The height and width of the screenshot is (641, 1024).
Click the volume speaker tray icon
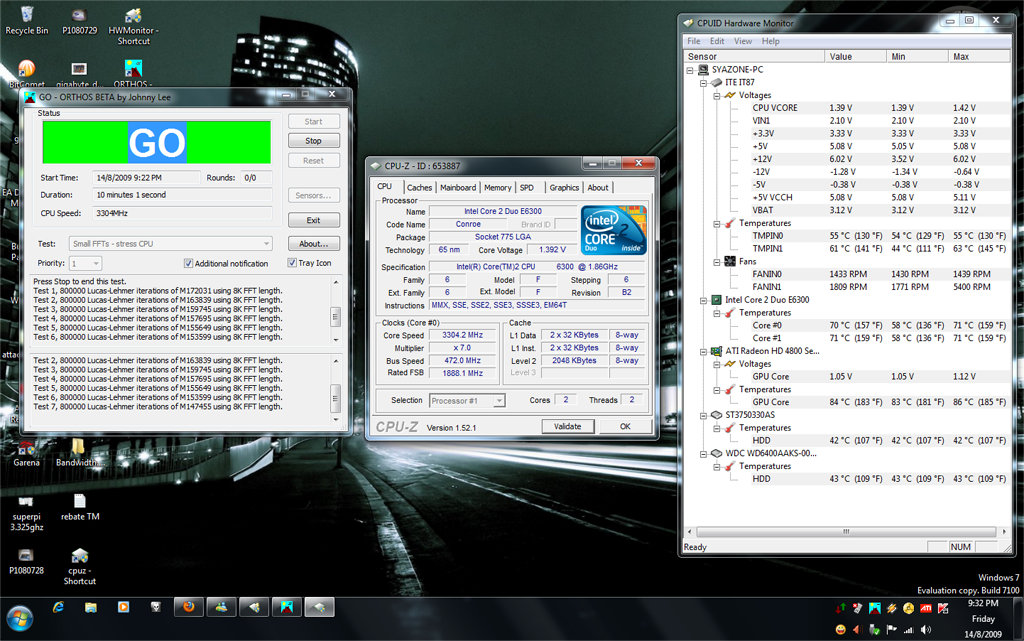click(925, 629)
